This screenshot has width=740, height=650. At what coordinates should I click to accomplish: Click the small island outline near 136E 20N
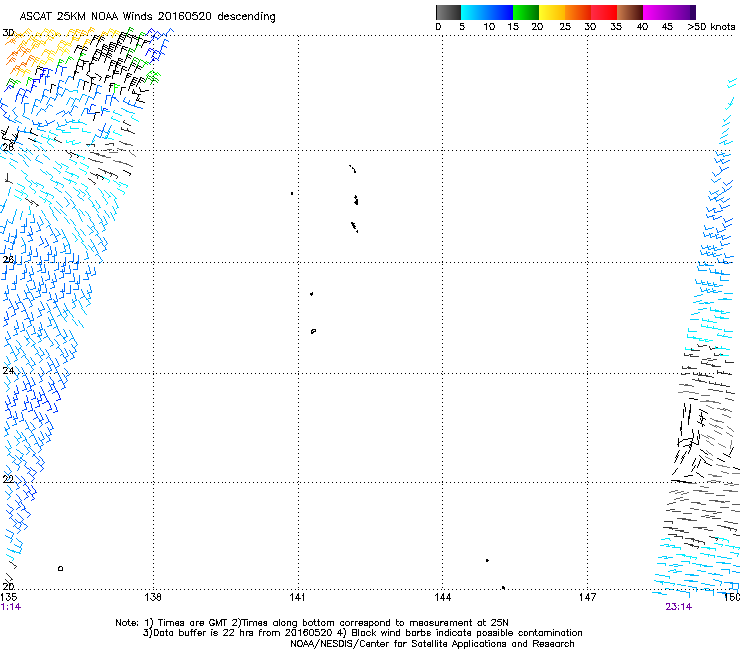[60, 568]
